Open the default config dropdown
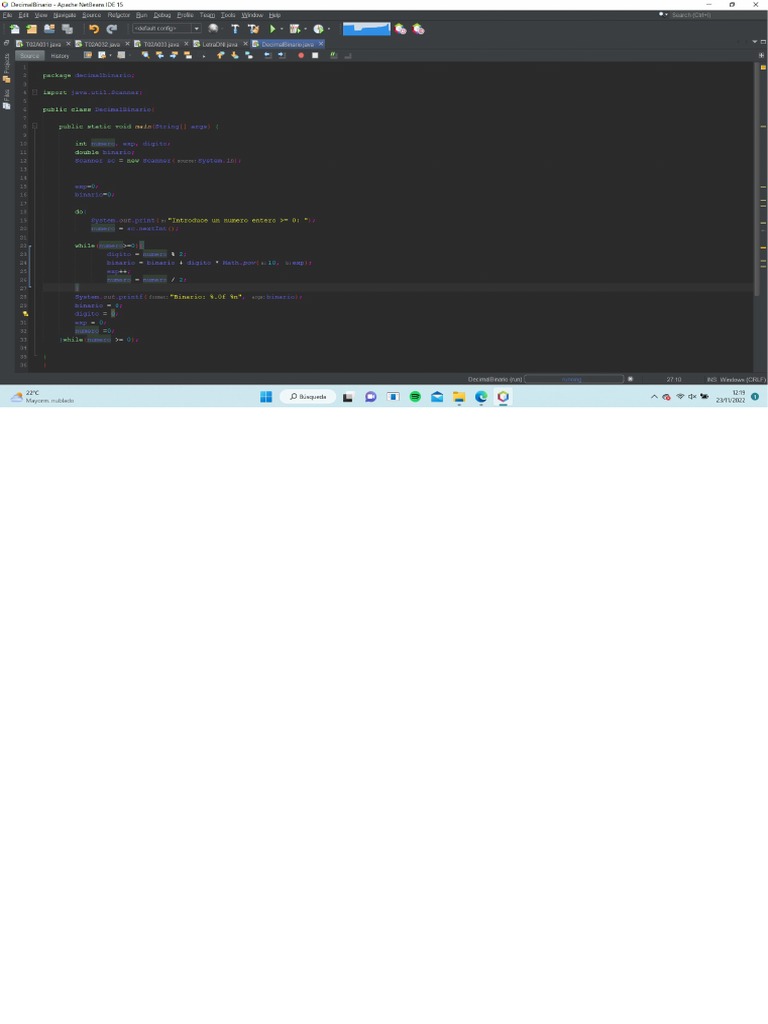This screenshot has width=768, height=1024. (166, 29)
